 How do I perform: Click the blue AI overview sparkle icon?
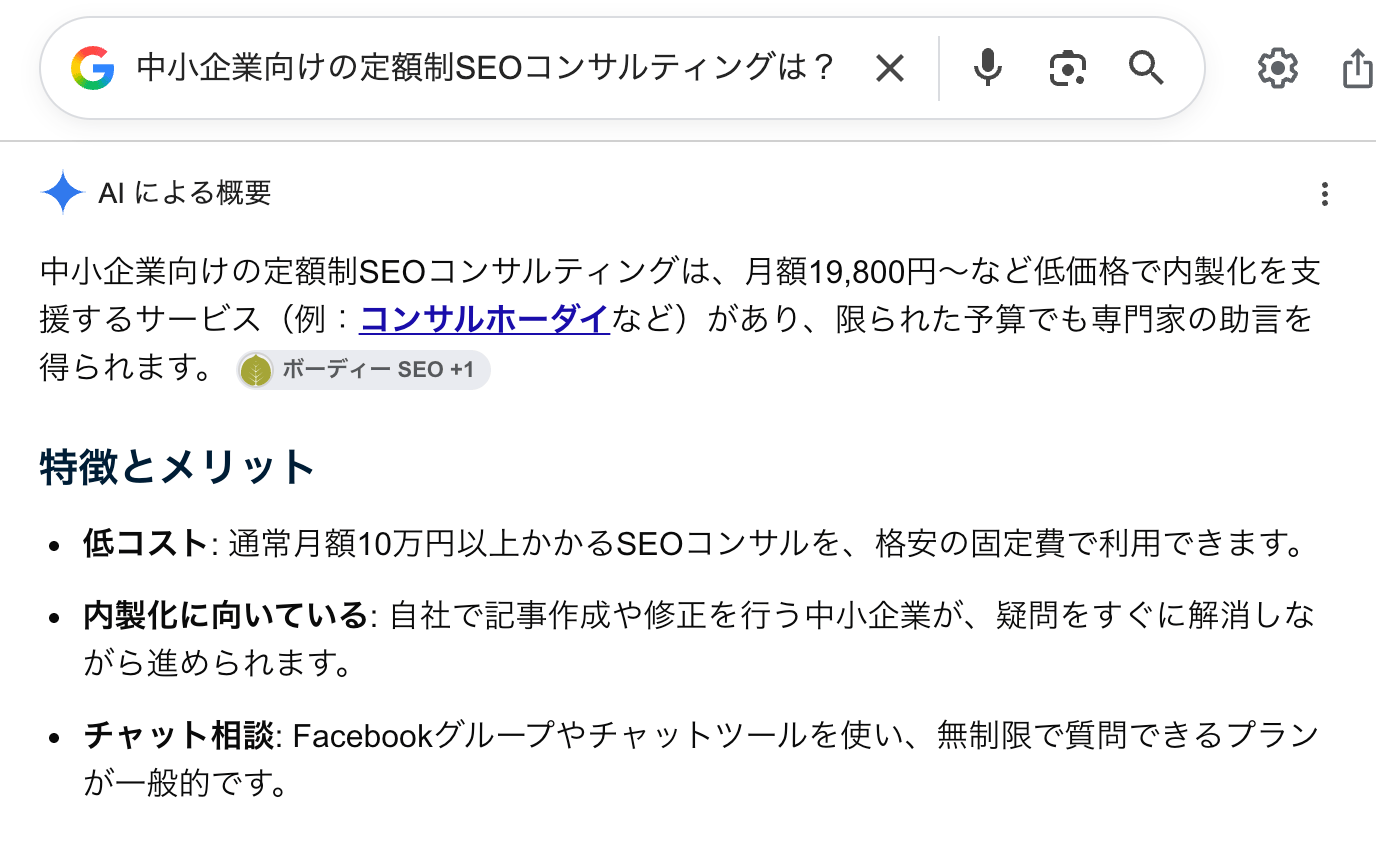[63, 192]
